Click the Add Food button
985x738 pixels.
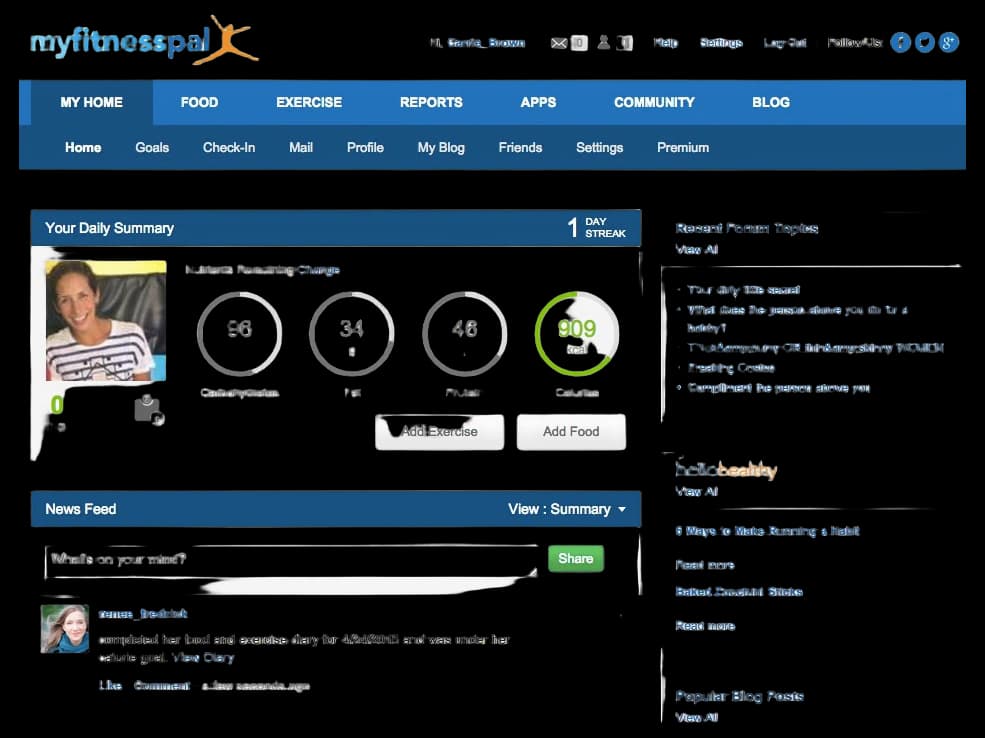click(x=571, y=431)
